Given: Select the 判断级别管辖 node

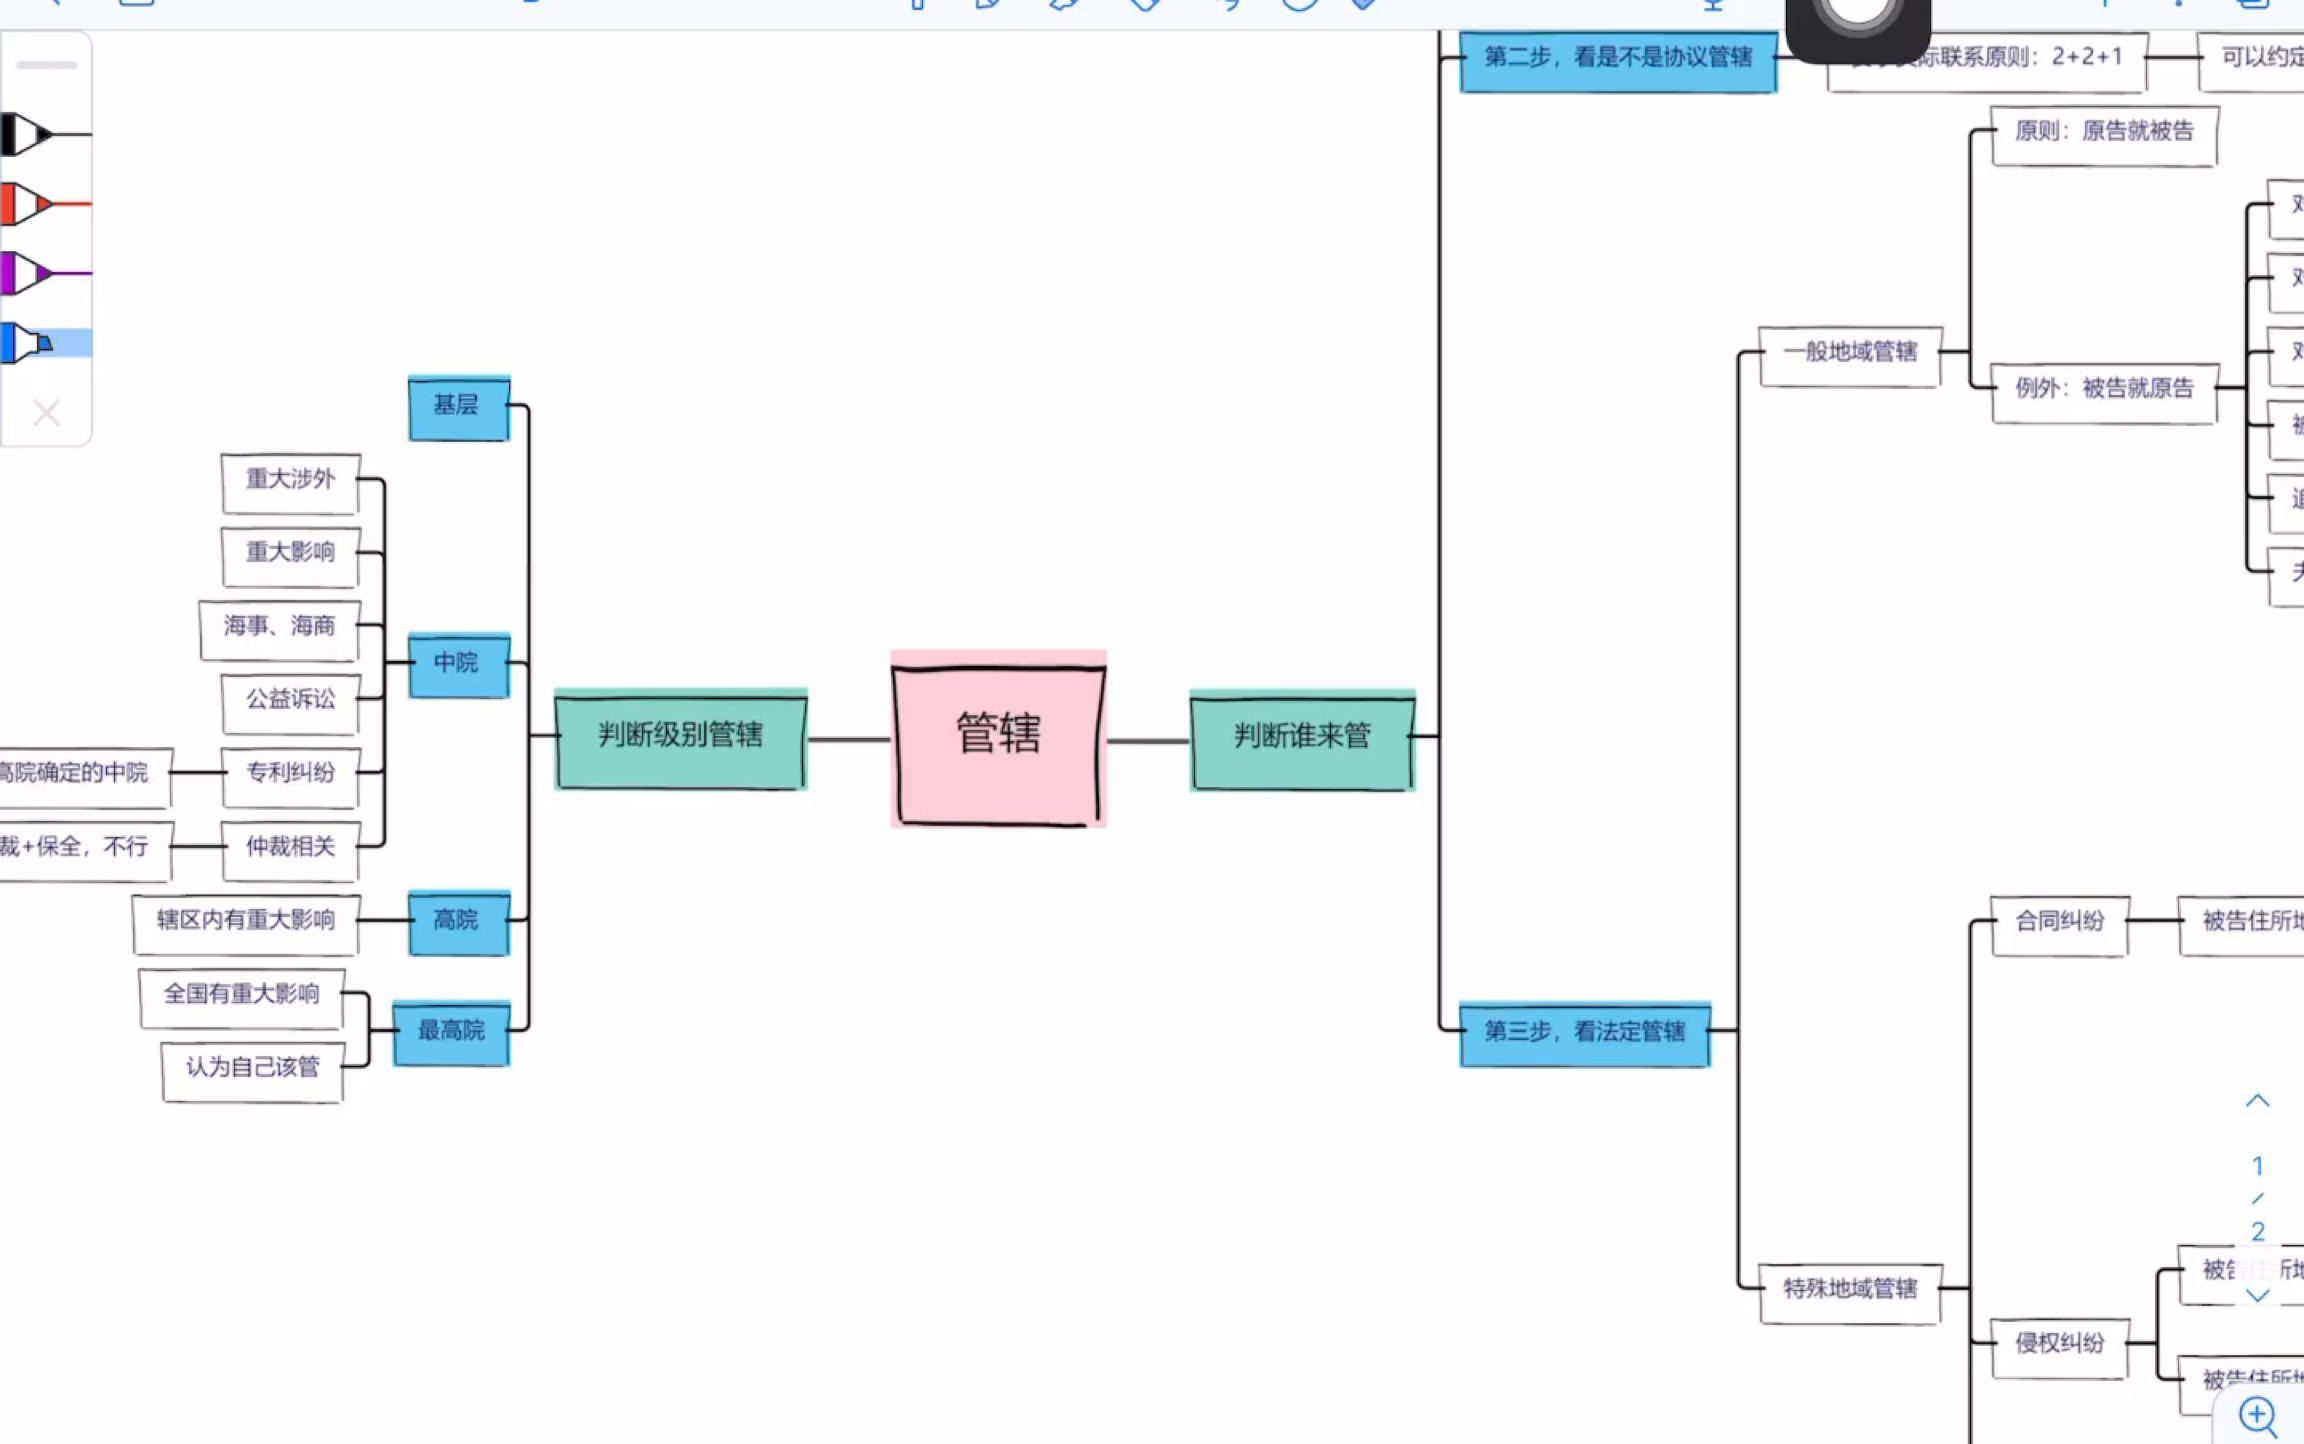Looking at the screenshot, I should point(681,739).
